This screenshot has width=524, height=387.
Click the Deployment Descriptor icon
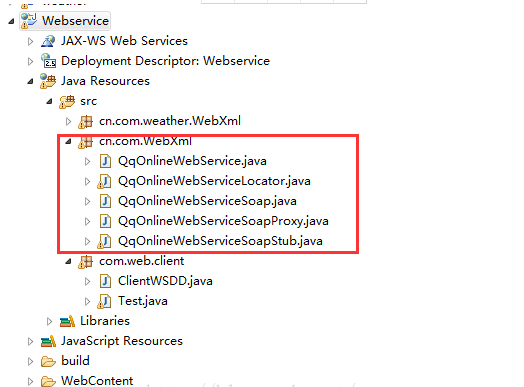pyautogui.click(x=48, y=61)
